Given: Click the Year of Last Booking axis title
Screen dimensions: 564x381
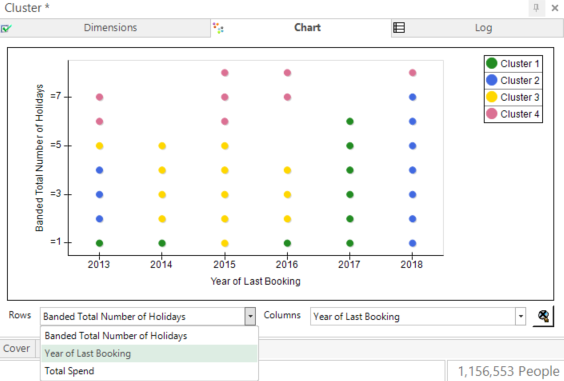Looking at the screenshot, I should [x=255, y=281].
